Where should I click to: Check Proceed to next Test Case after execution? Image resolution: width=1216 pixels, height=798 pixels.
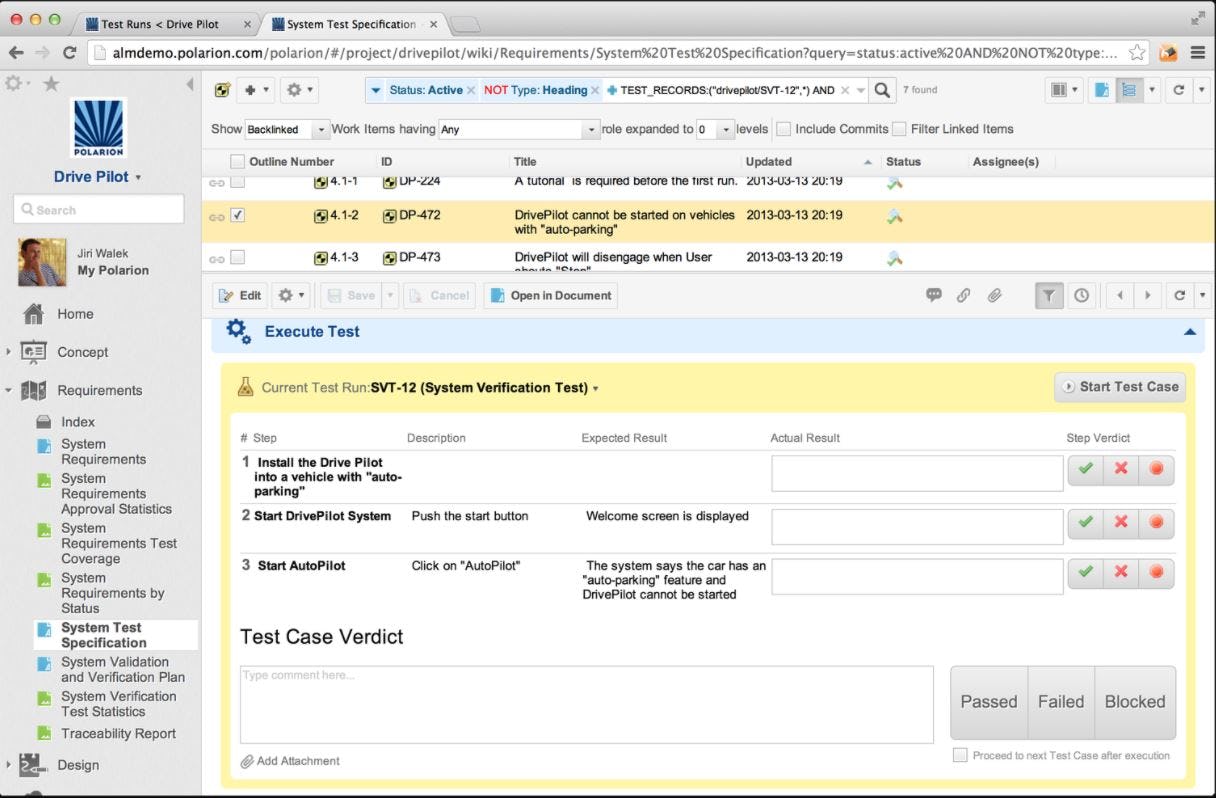(960, 756)
